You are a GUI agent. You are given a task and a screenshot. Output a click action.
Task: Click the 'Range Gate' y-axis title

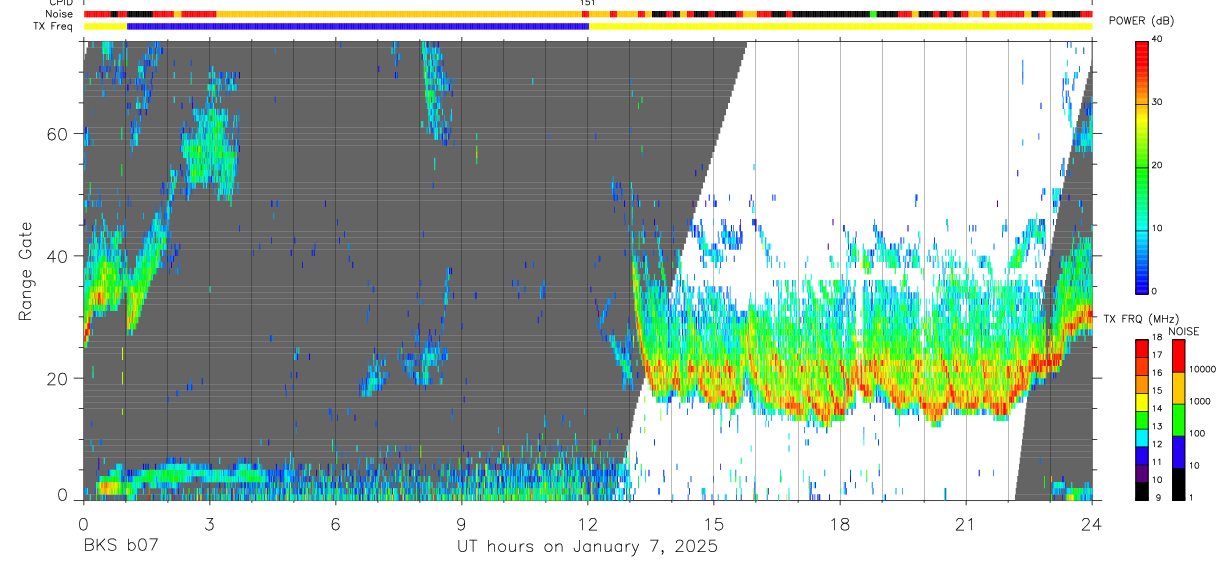coord(25,271)
